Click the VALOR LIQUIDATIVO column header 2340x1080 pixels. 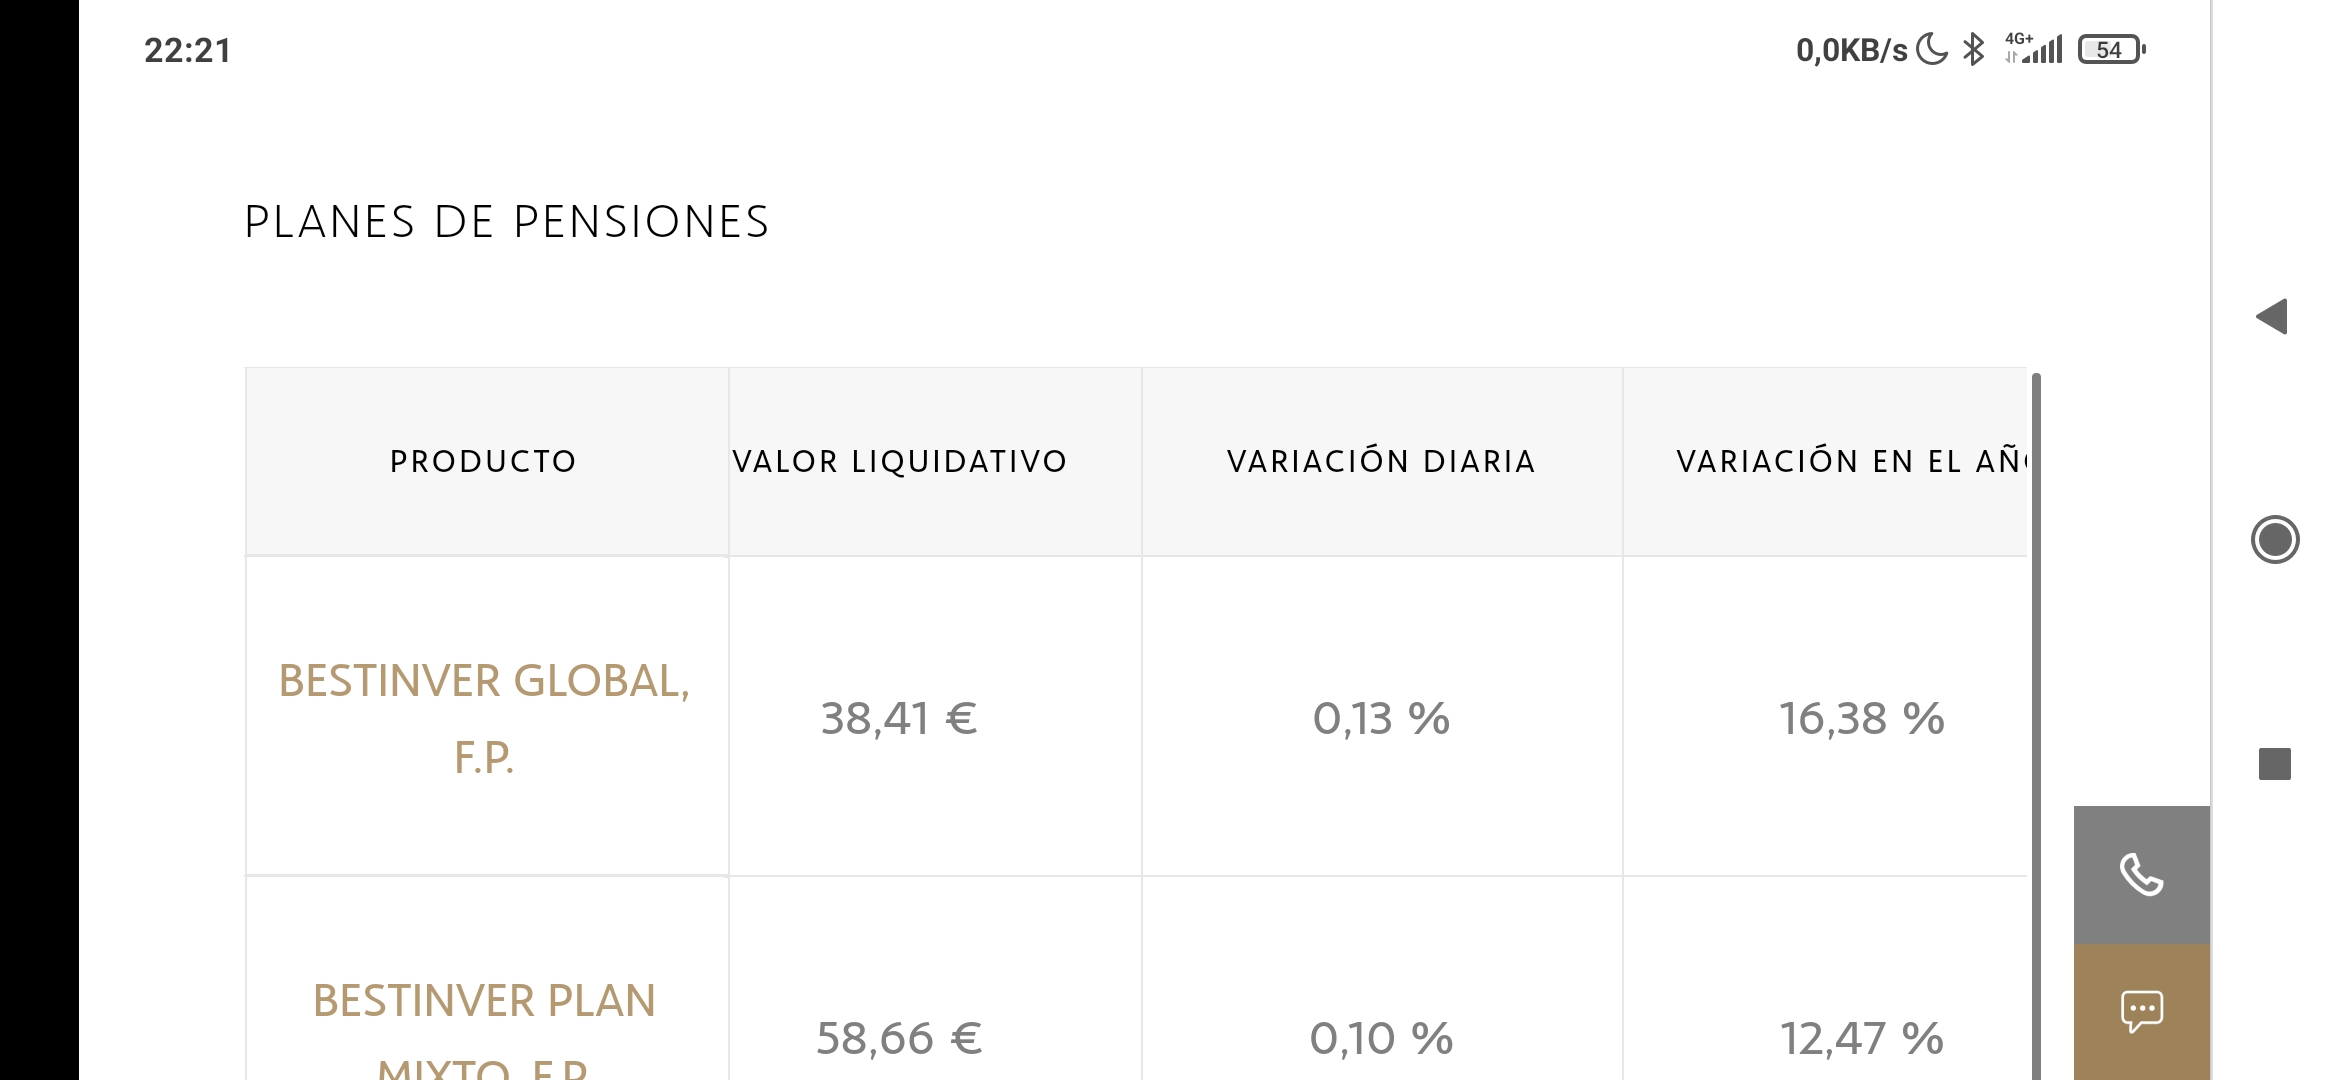click(x=900, y=461)
